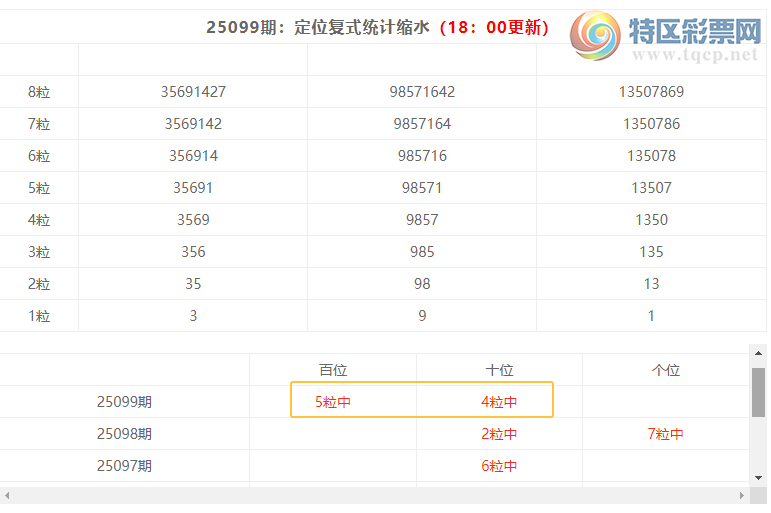771x513 pixels.
Task: Select the 1粒 row value 9
Action: [x=422, y=316]
